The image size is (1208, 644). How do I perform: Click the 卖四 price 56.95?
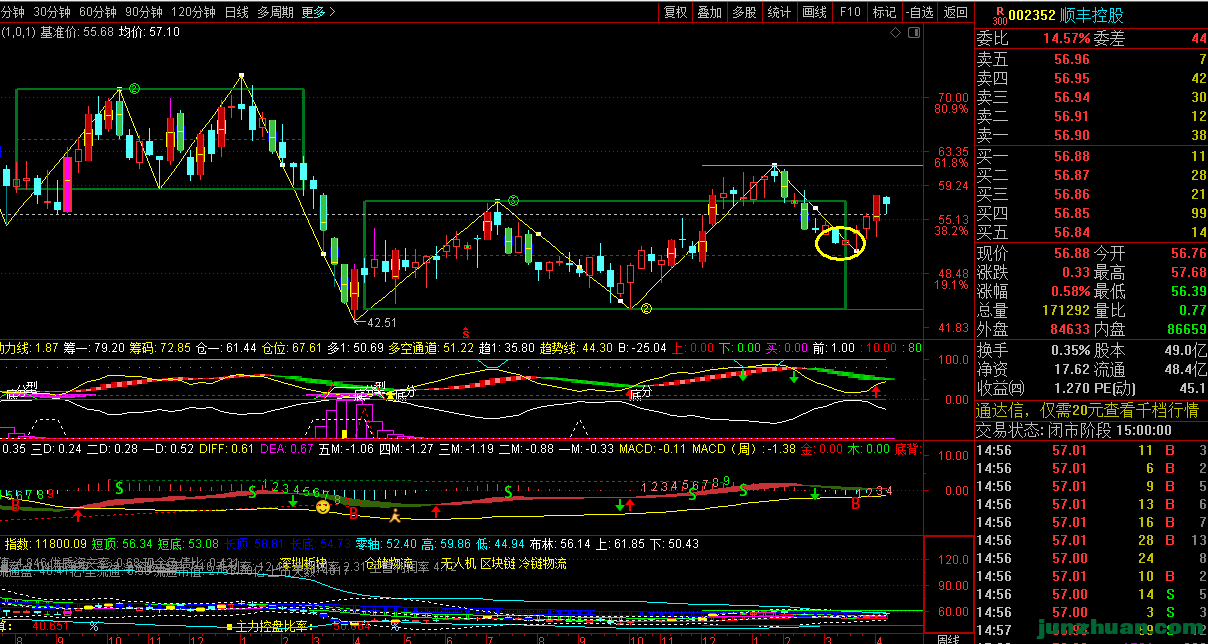coord(1072,78)
